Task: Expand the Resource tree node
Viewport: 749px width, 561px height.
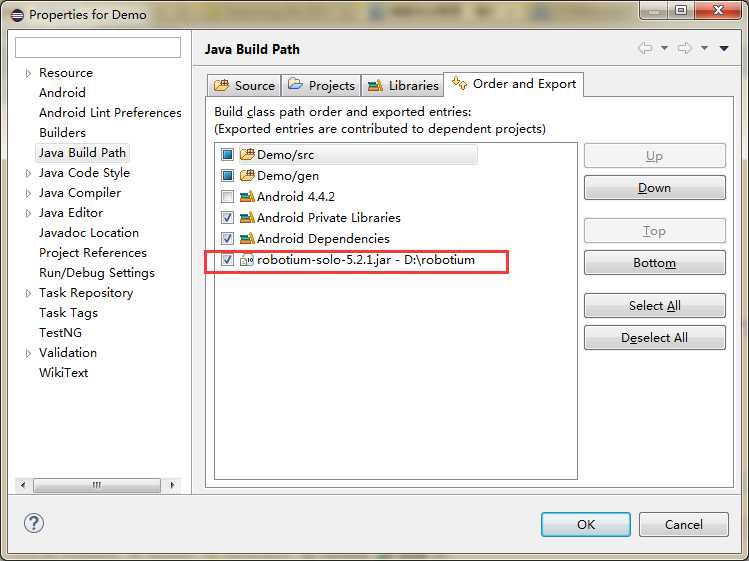Action: click(28, 73)
